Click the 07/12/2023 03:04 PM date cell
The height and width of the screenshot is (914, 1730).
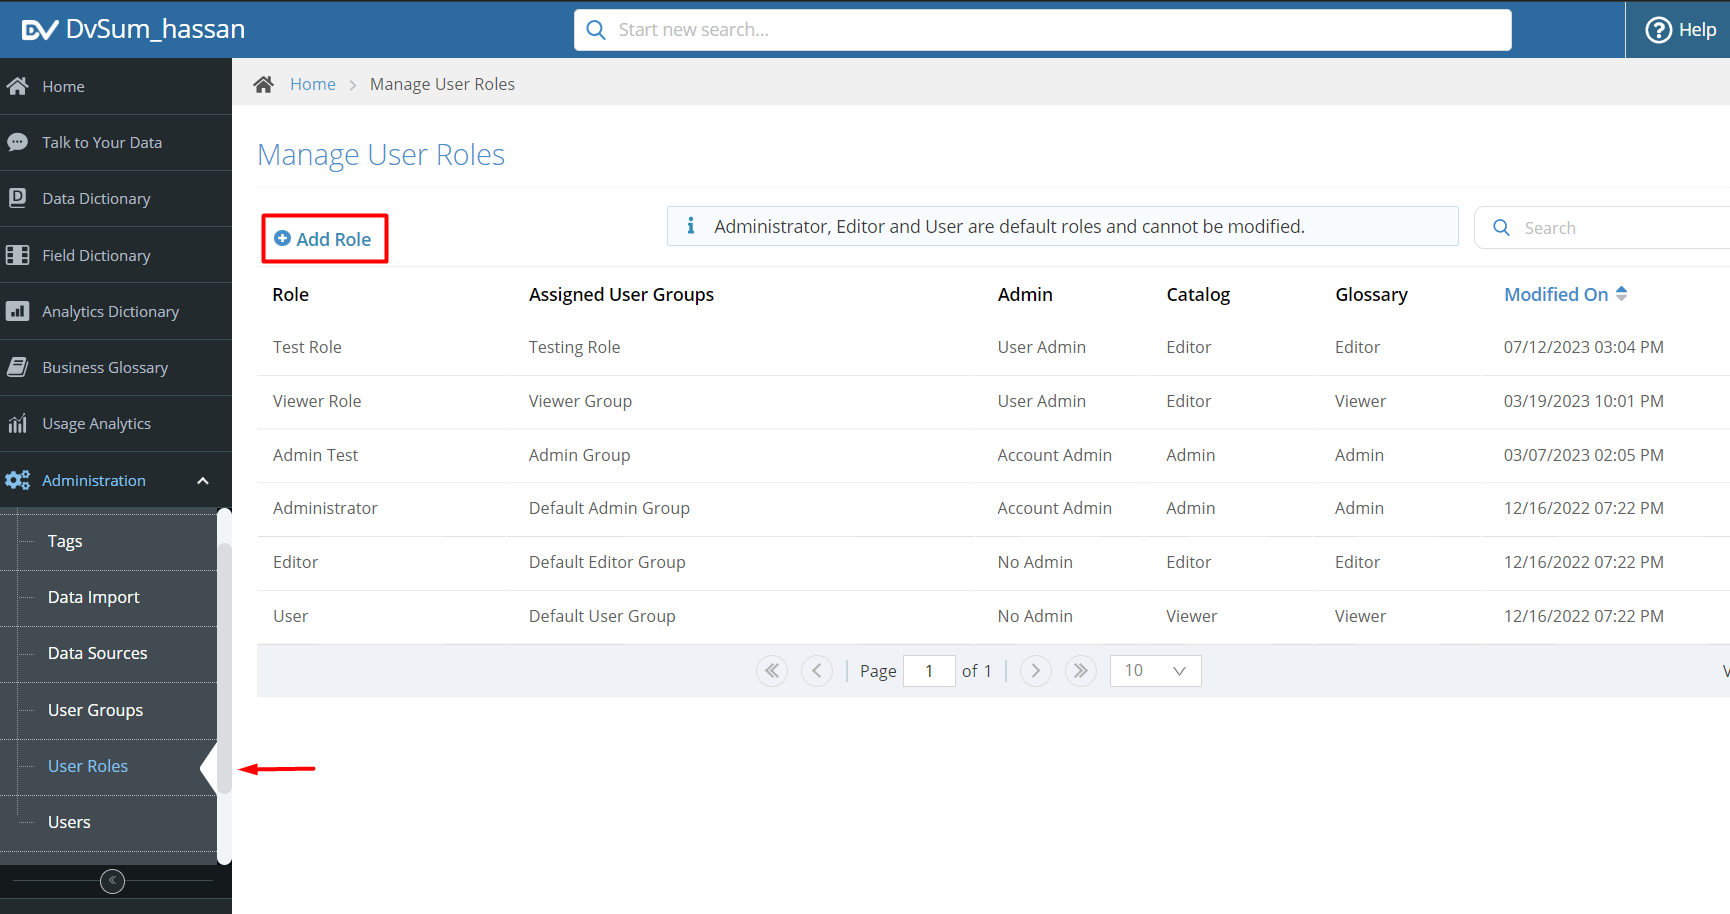pyautogui.click(x=1584, y=347)
